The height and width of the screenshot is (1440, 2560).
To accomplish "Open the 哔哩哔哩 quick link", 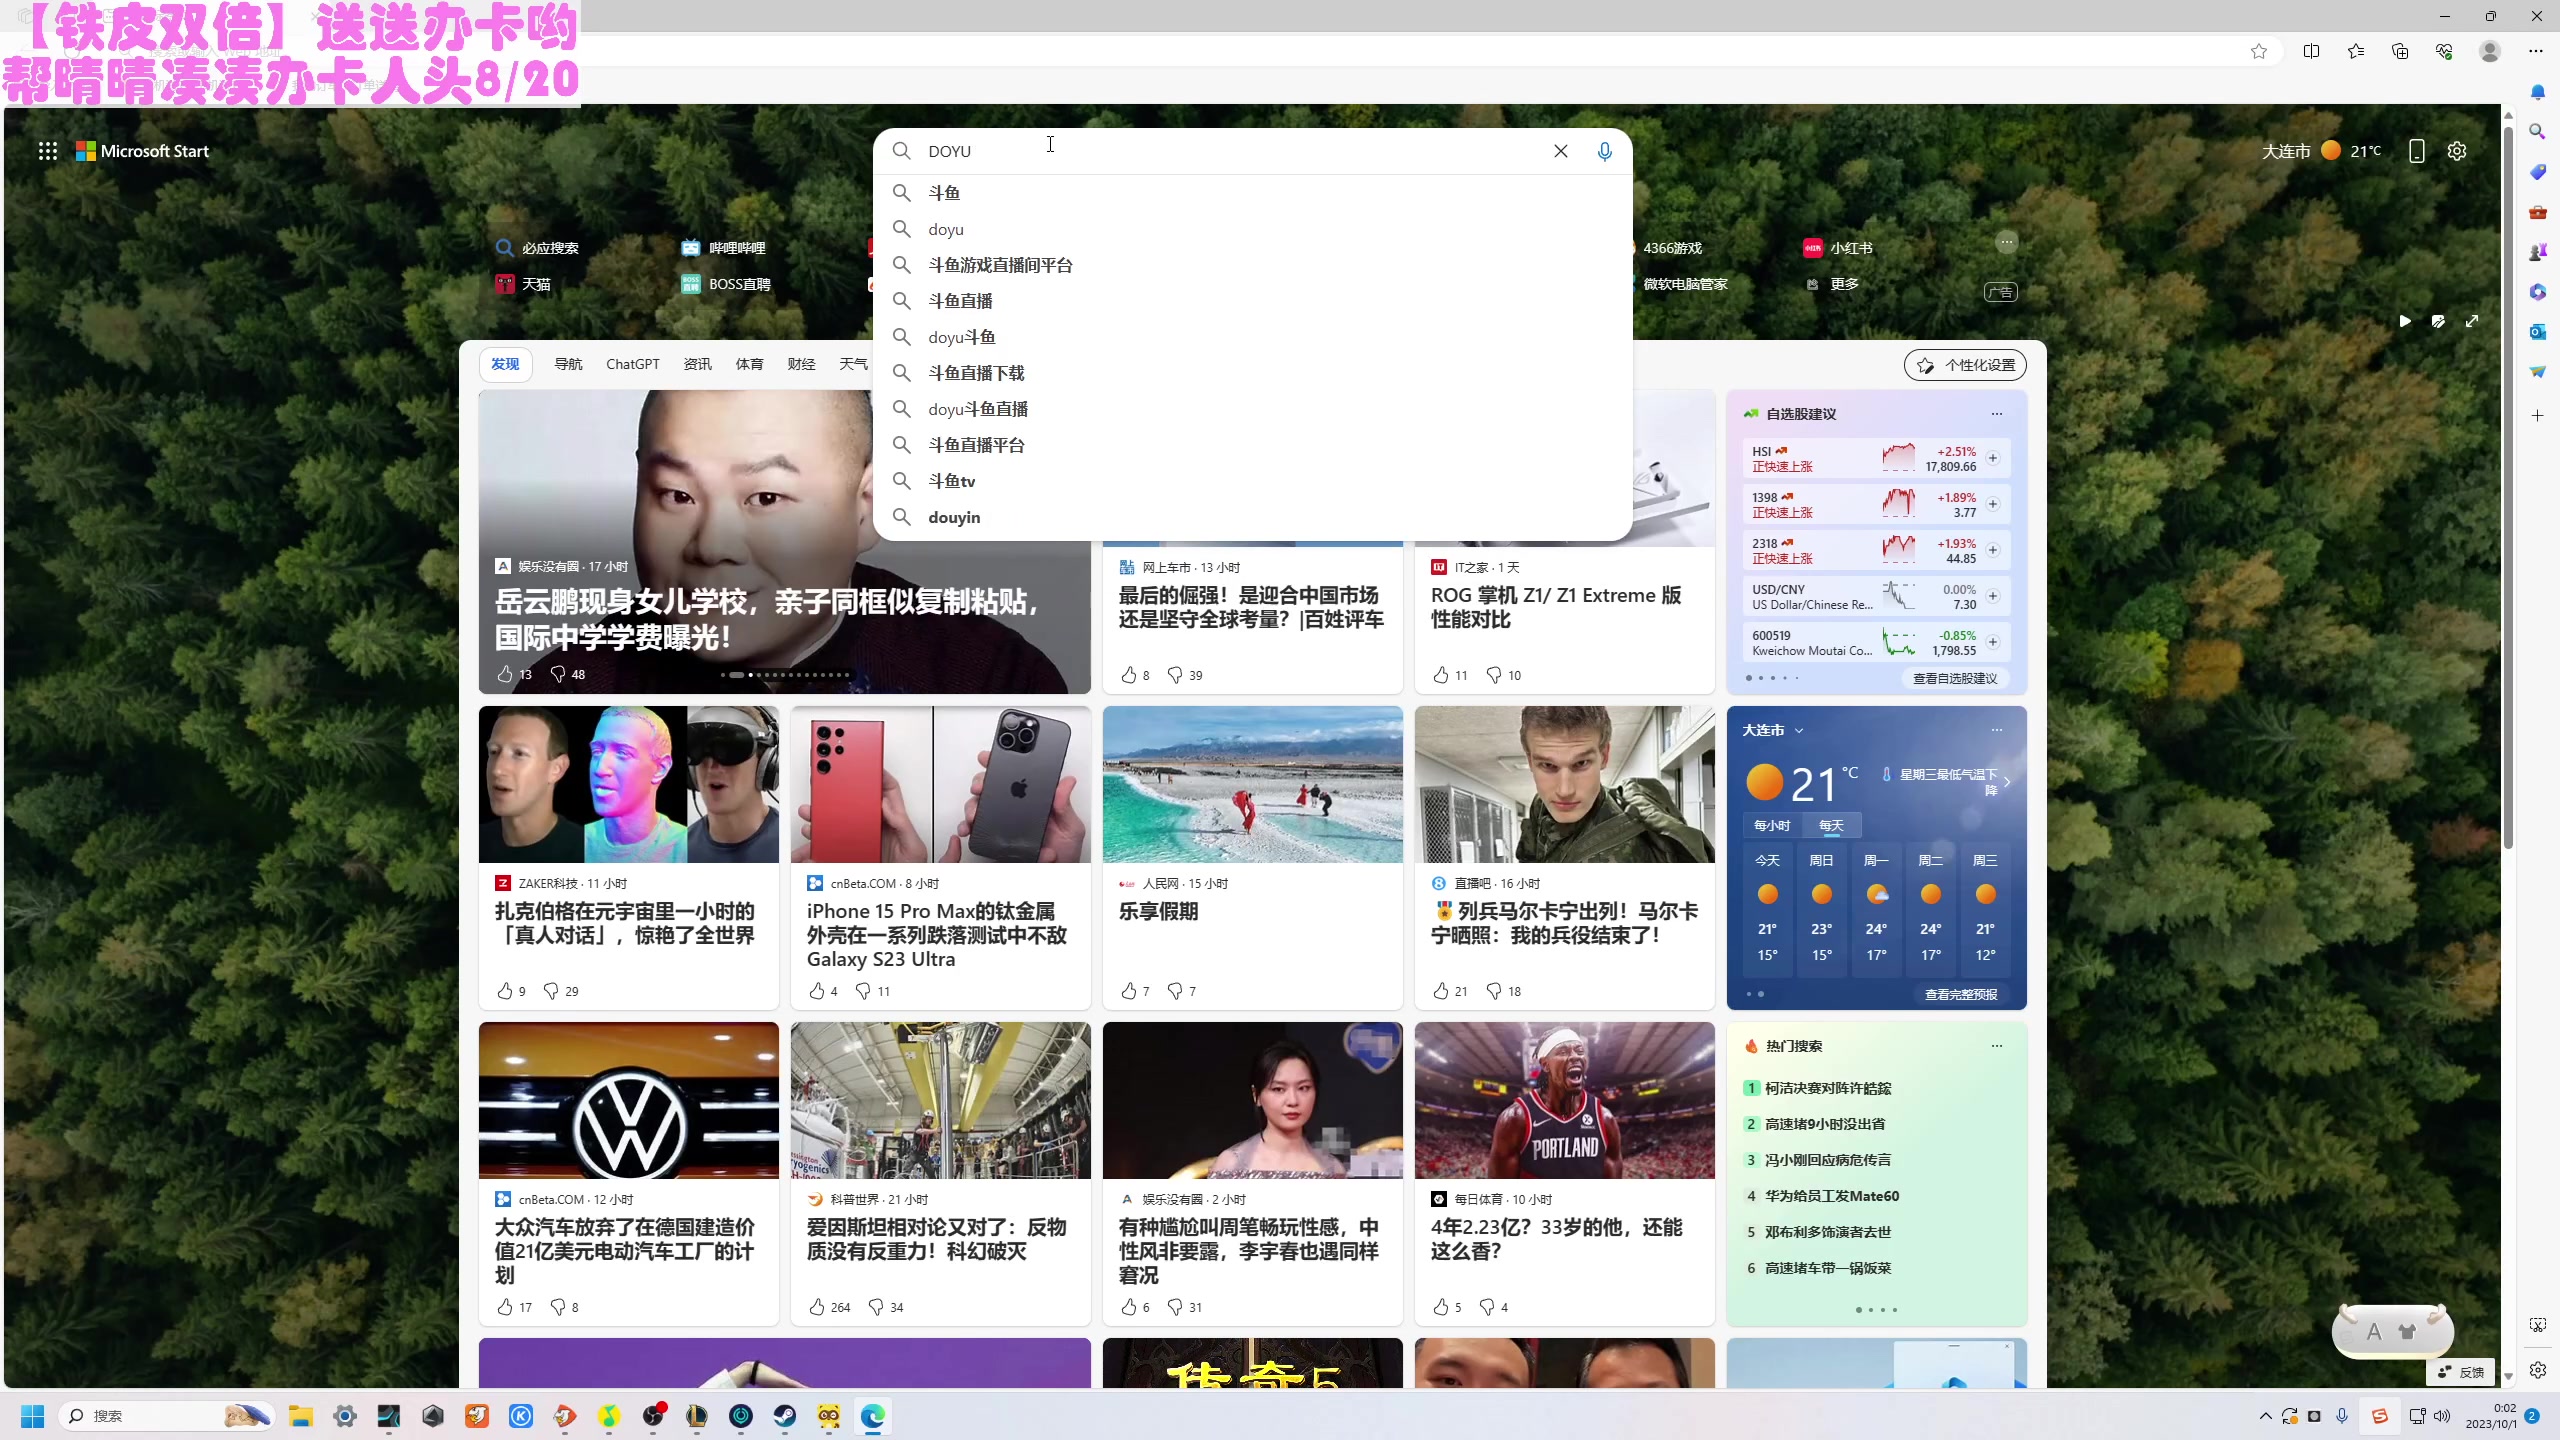I will pos(724,248).
